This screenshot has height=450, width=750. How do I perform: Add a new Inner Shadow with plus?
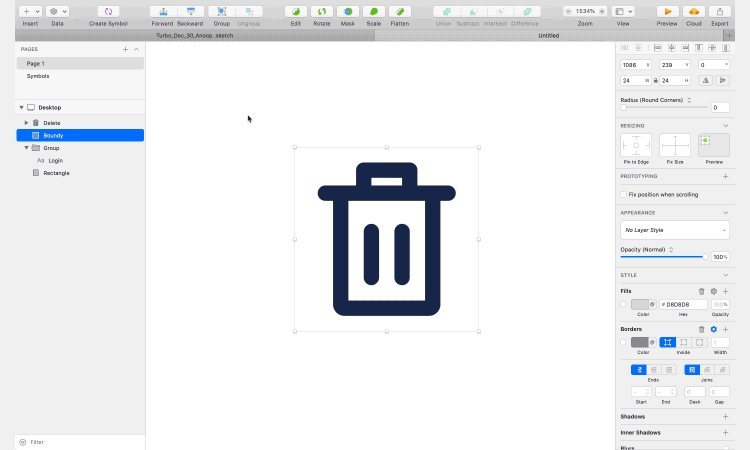tap(726, 432)
